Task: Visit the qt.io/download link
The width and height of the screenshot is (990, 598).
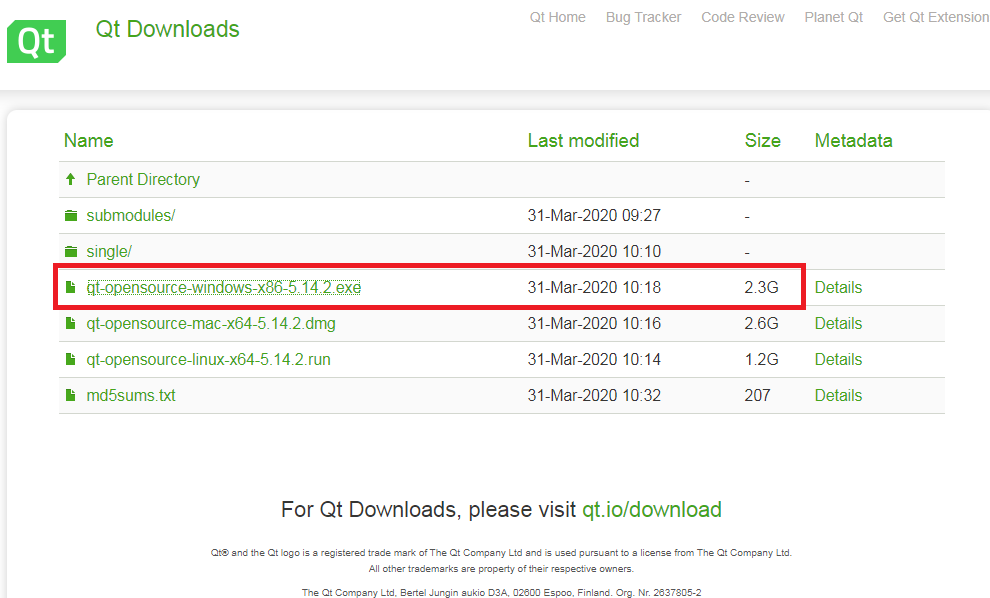Action: (652, 510)
